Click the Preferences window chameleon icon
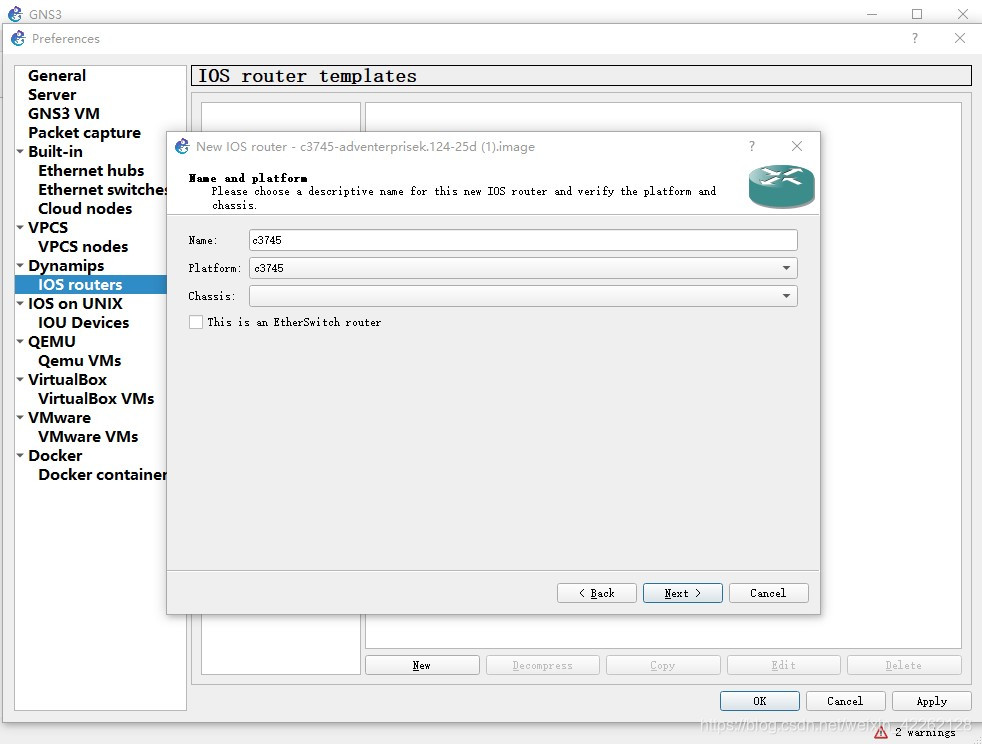 tap(18, 38)
